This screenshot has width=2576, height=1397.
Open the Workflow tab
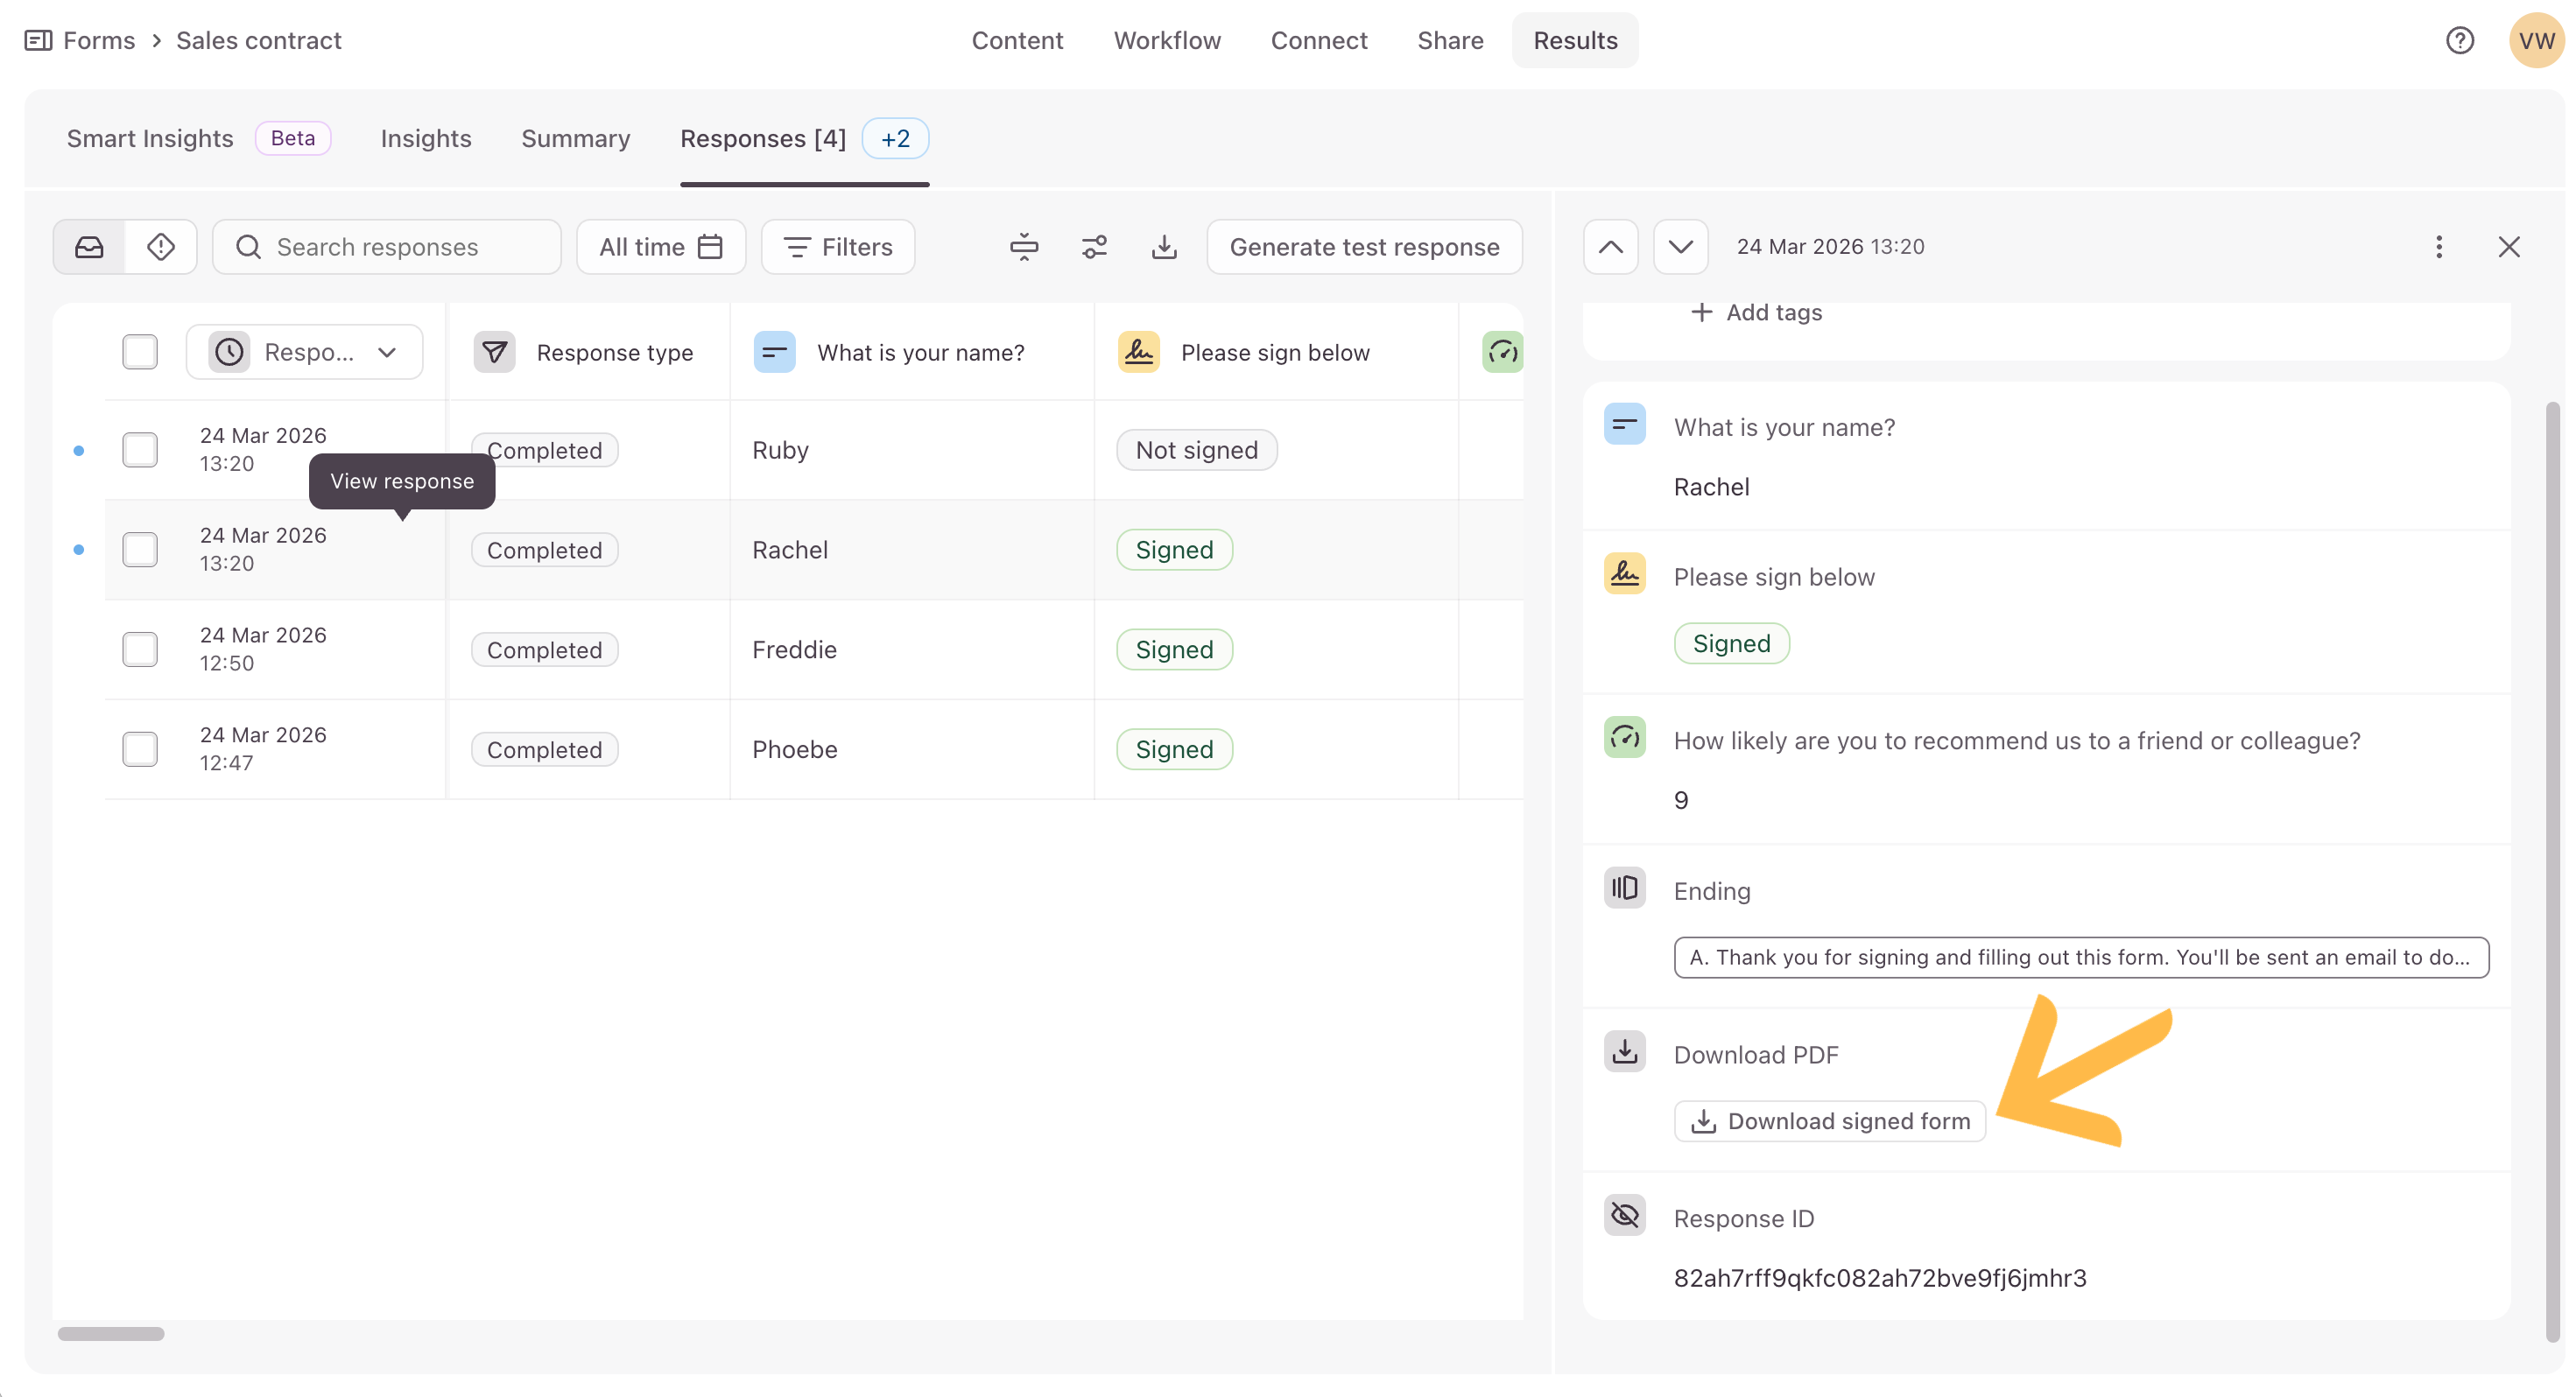tap(1167, 40)
